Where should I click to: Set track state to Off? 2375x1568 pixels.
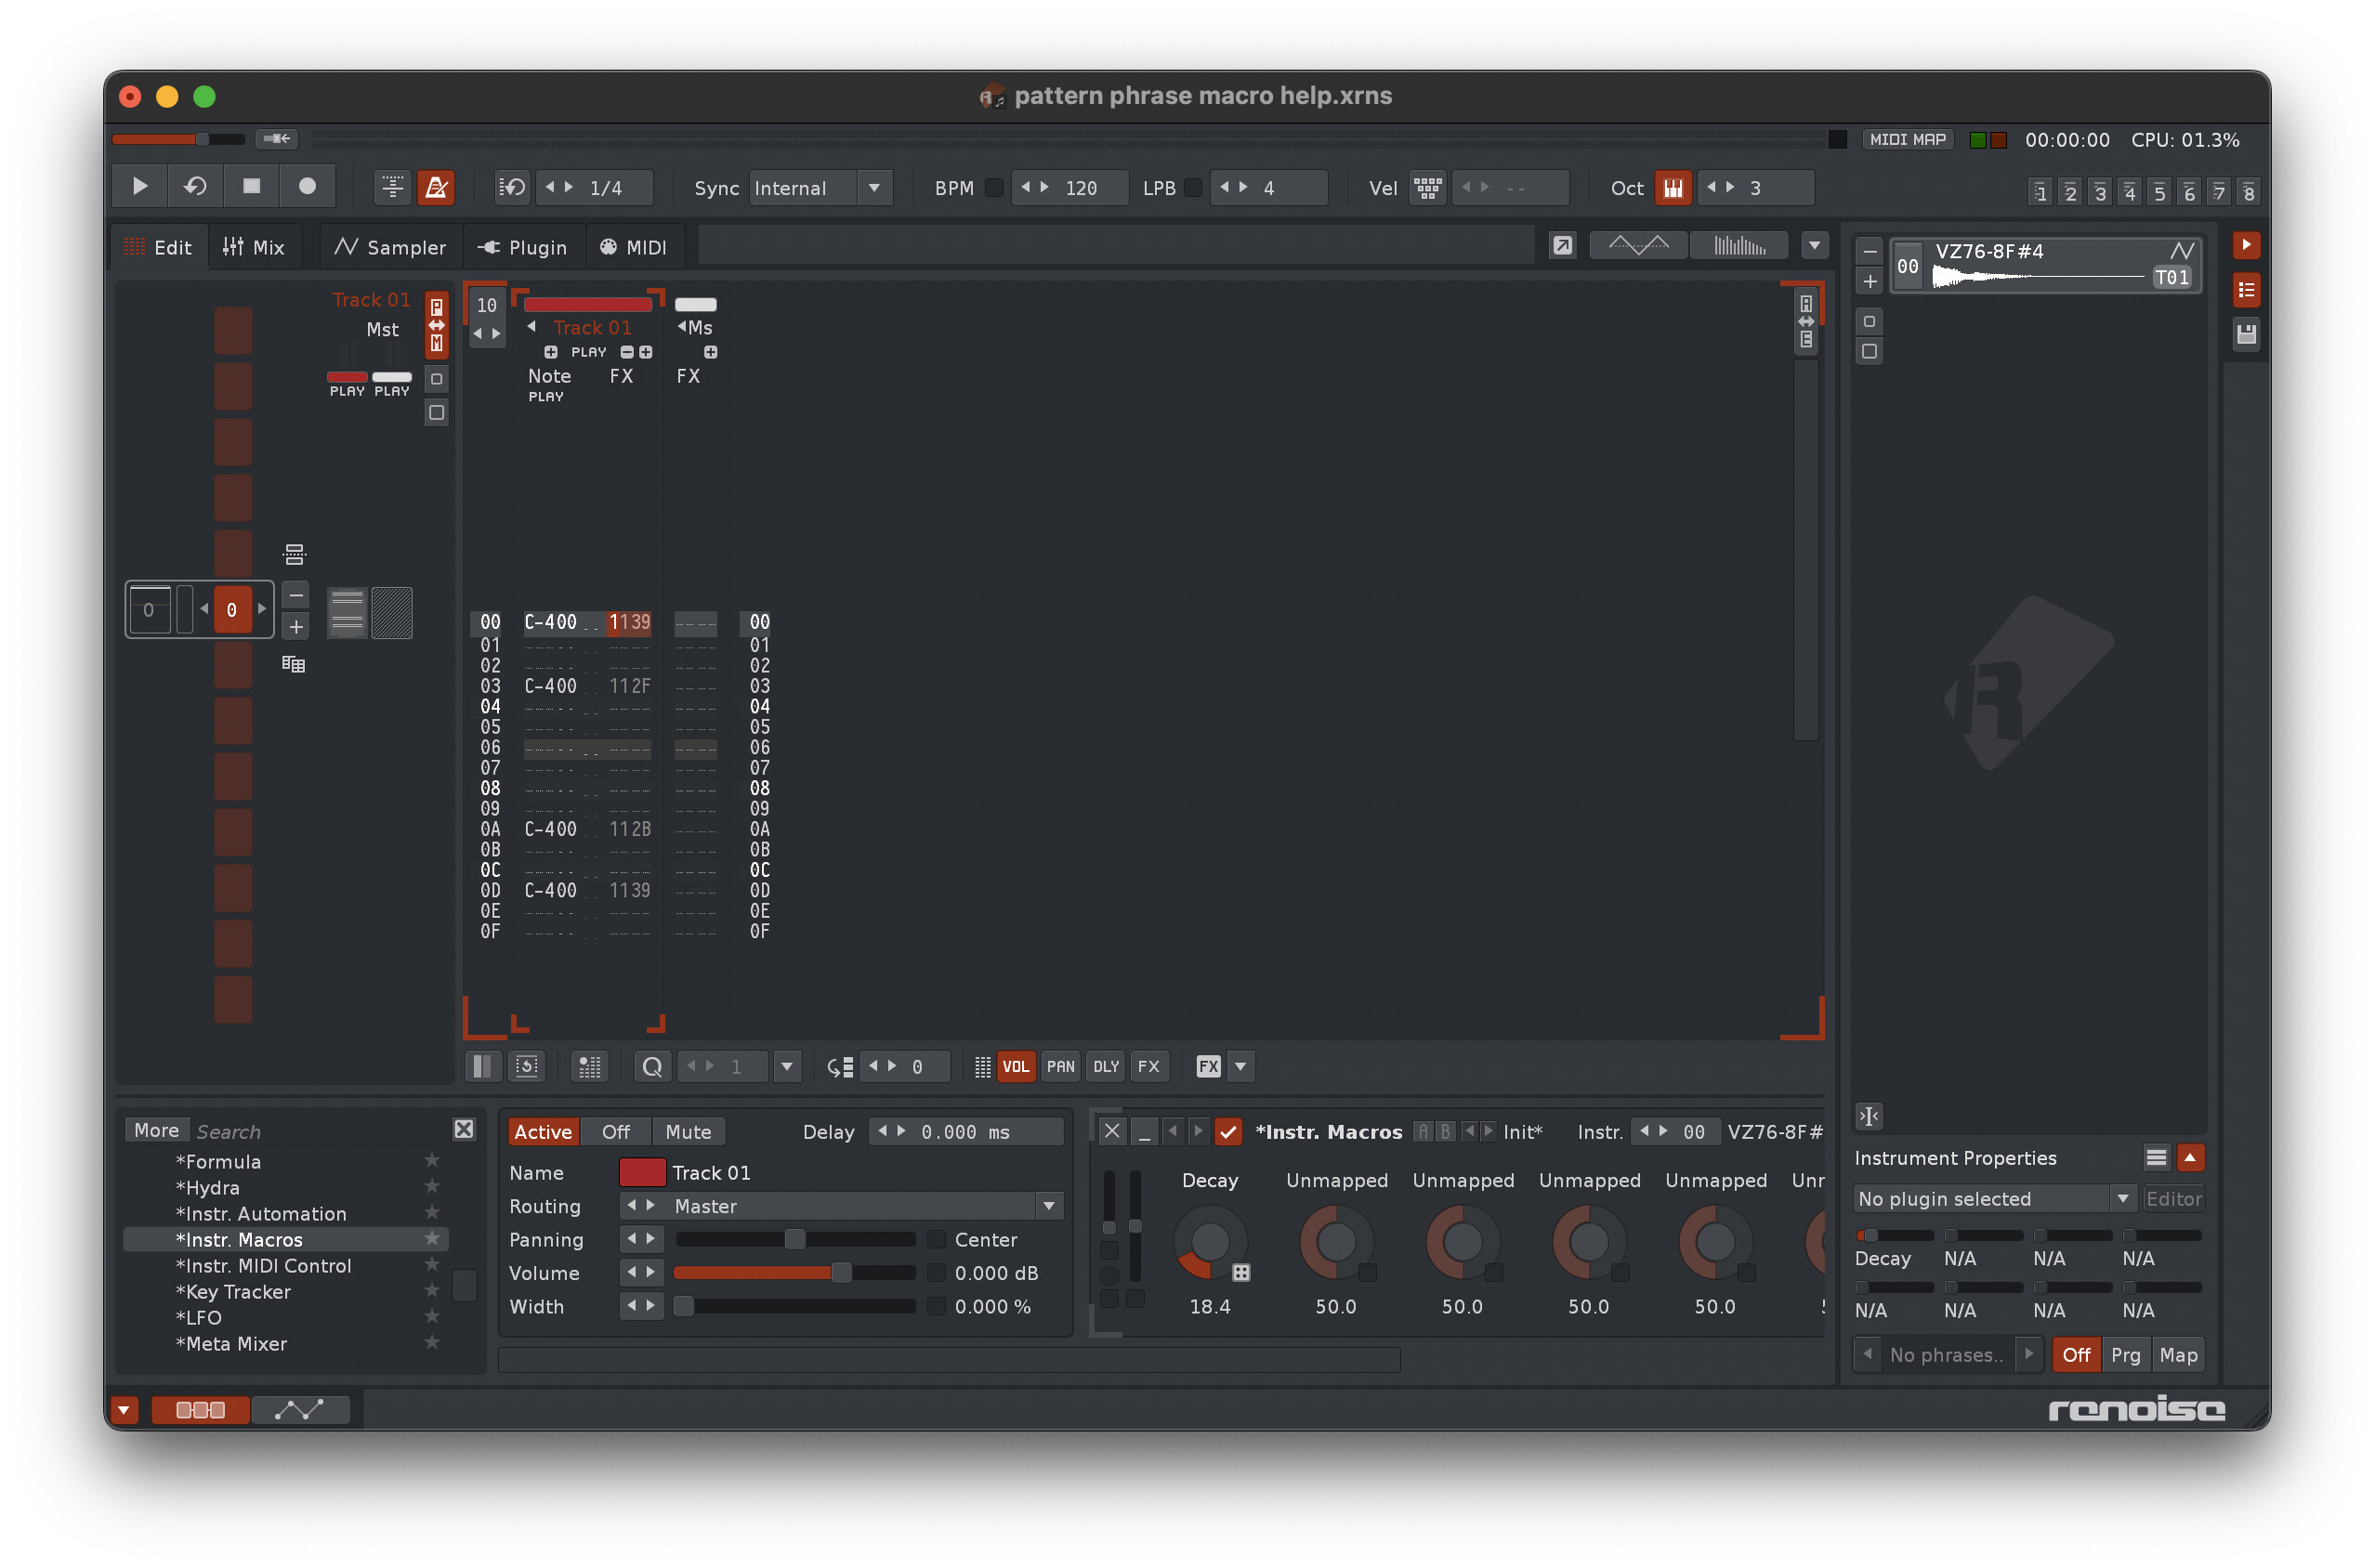616,1132
